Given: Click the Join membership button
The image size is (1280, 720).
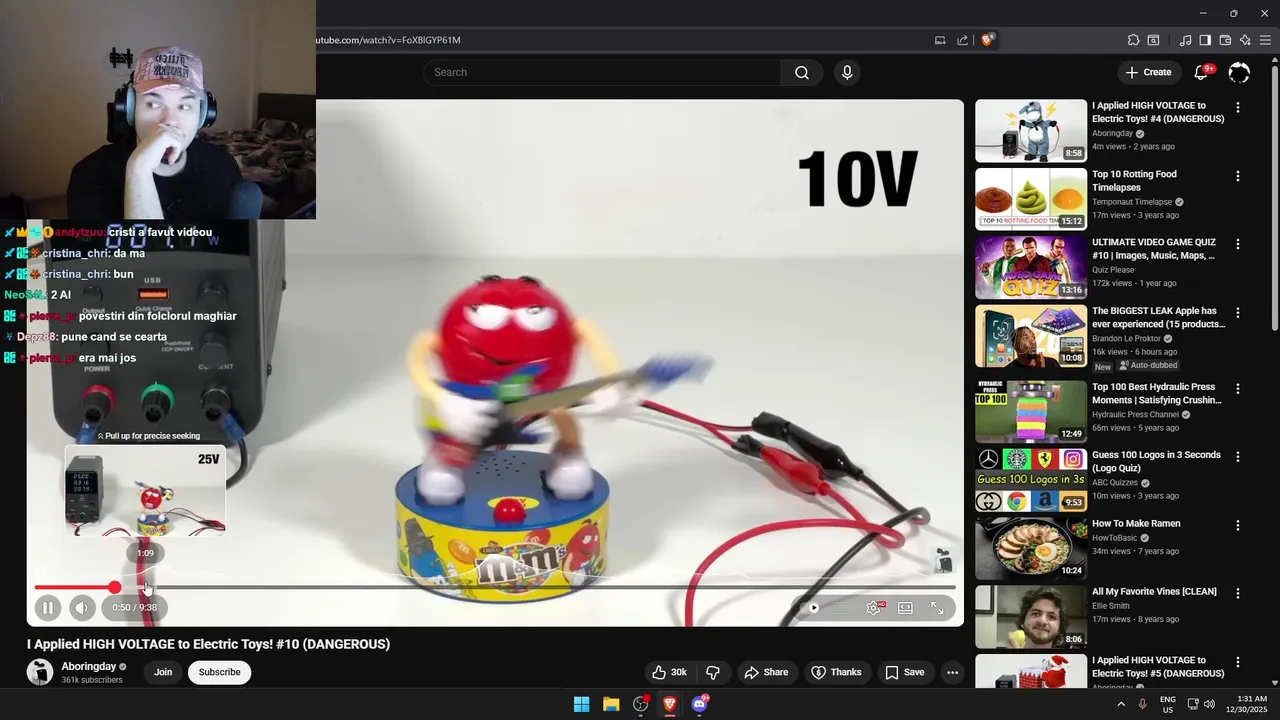Looking at the screenshot, I should [x=163, y=672].
